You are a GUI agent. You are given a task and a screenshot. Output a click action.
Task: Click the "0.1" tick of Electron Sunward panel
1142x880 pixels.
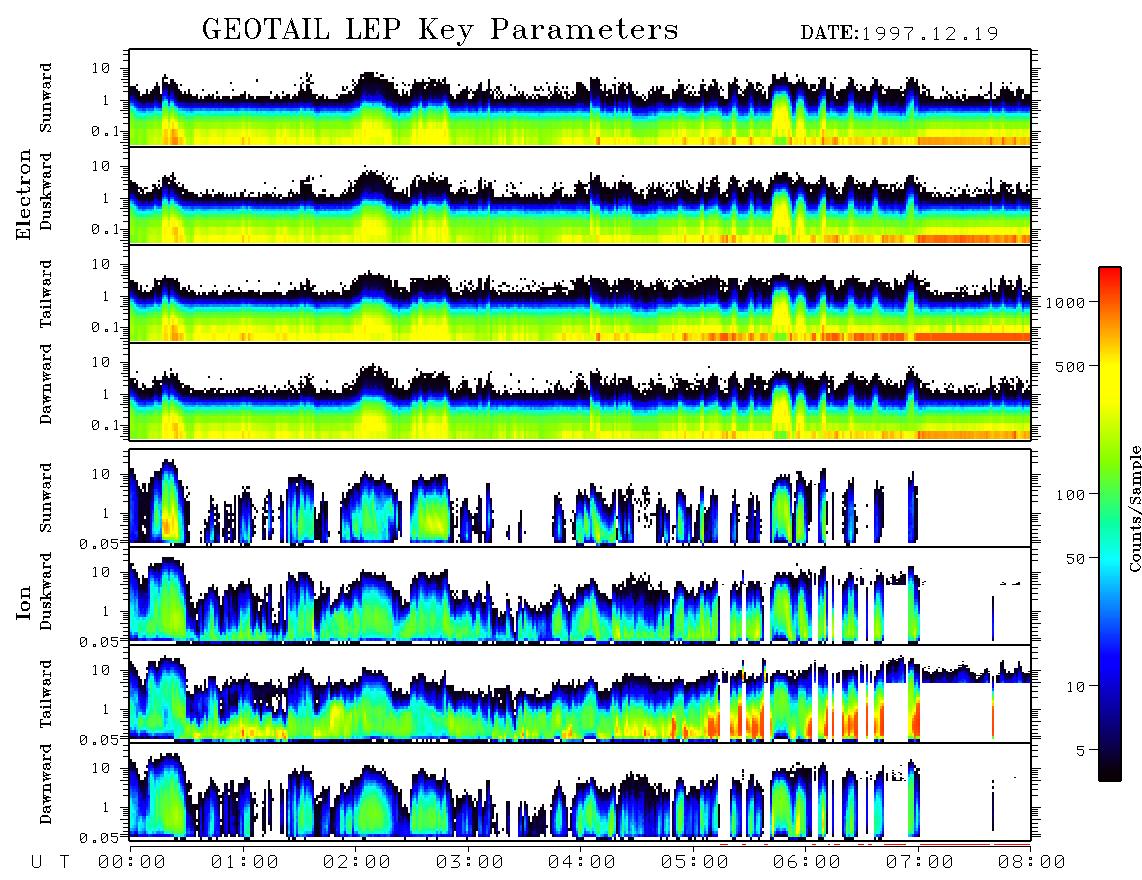tap(106, 130)
